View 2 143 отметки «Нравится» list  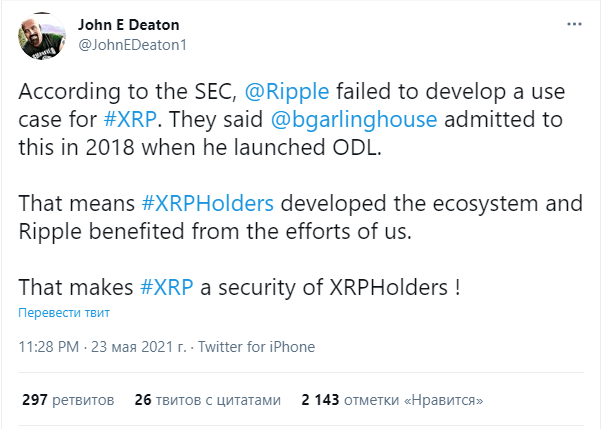pos(392,400)
